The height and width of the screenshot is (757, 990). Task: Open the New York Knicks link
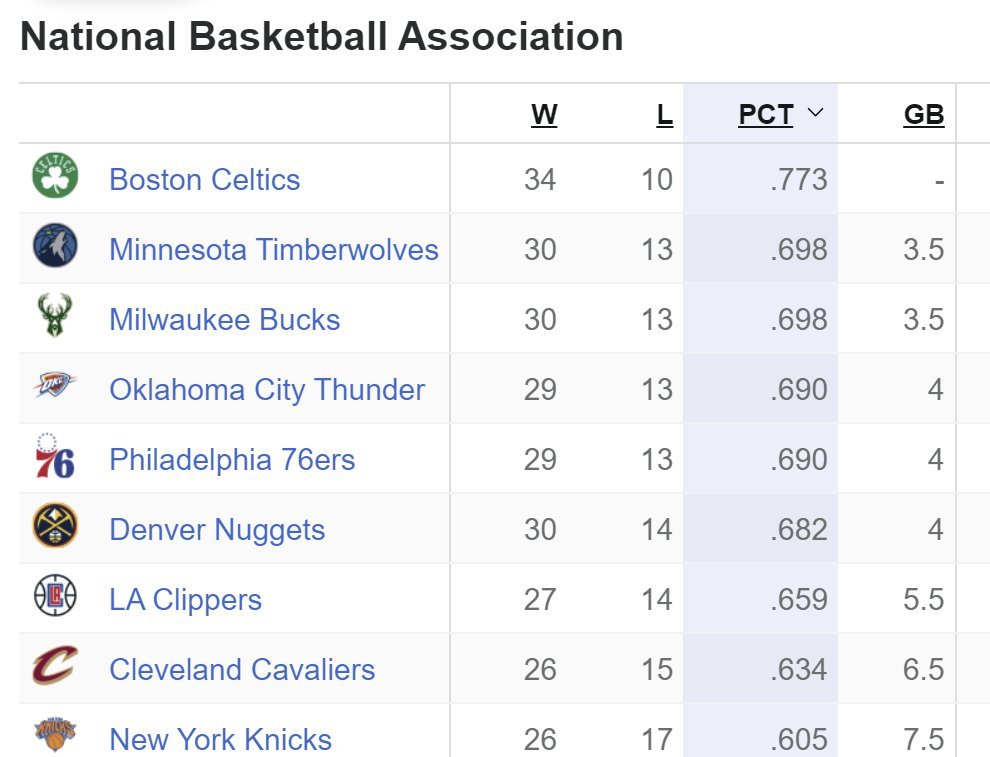pyautogui.click(x=220, y=740)
